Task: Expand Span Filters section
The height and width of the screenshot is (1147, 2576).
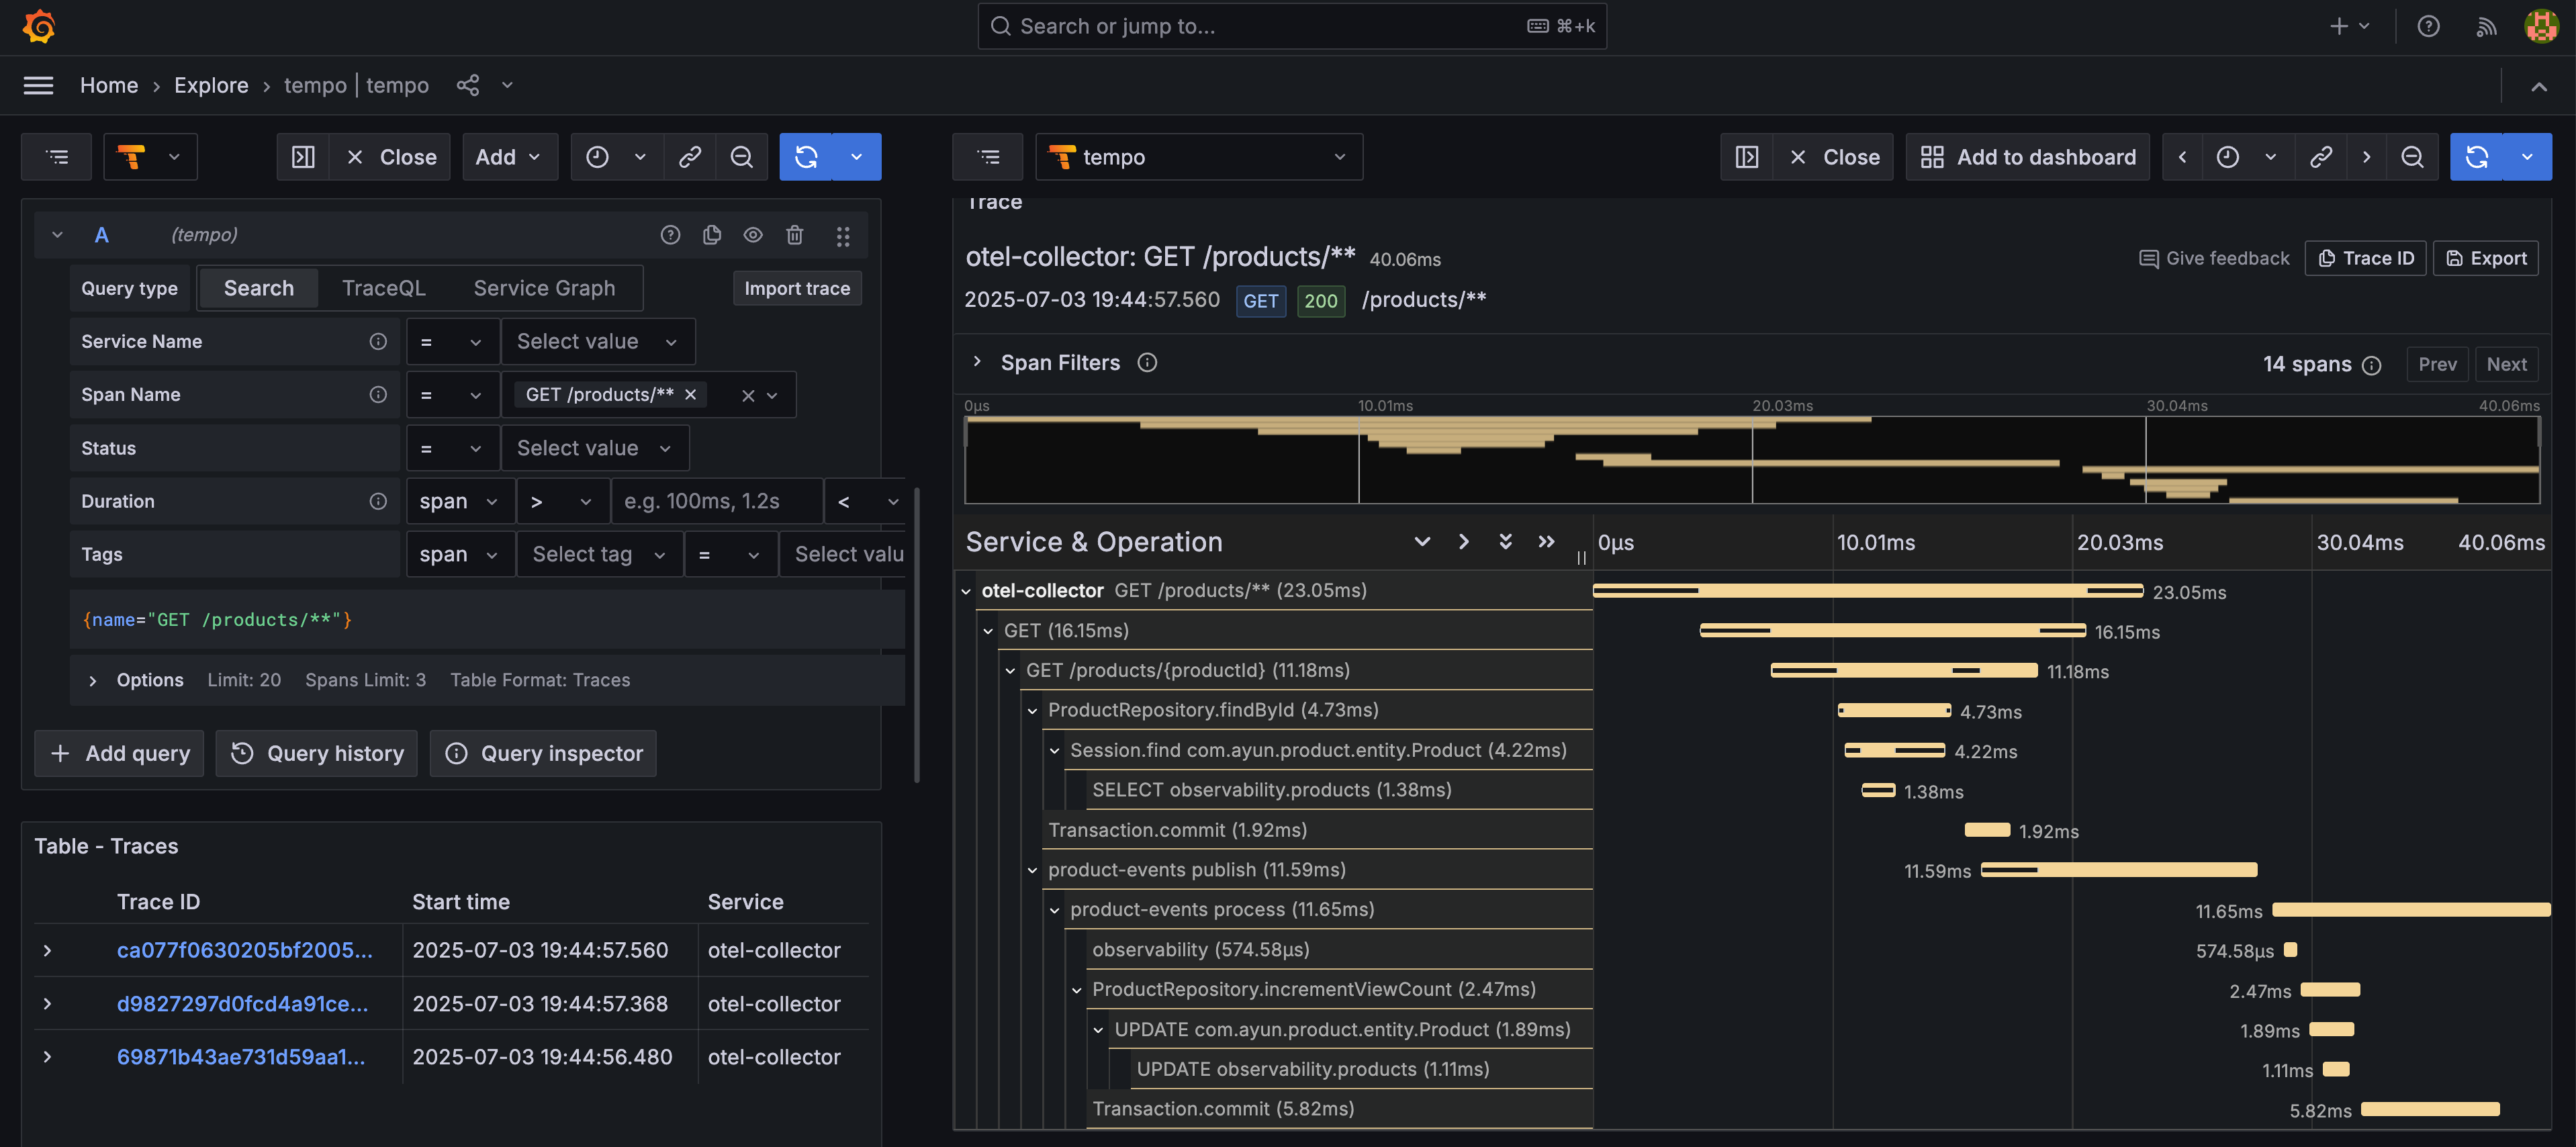Action: (x=977, y=362)
